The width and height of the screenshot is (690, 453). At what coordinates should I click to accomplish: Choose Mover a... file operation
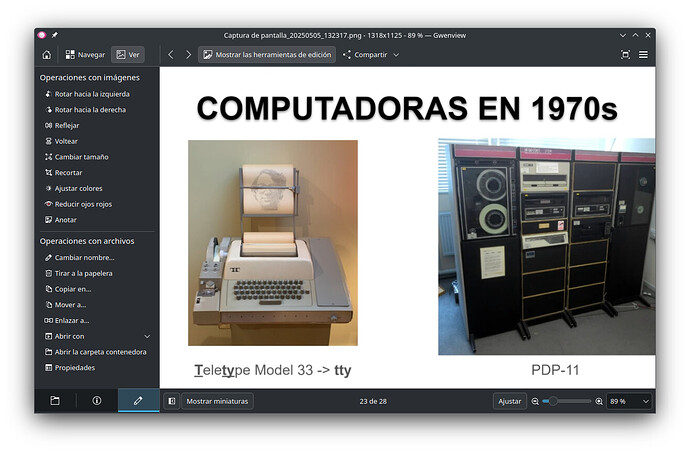coord(65,305)
